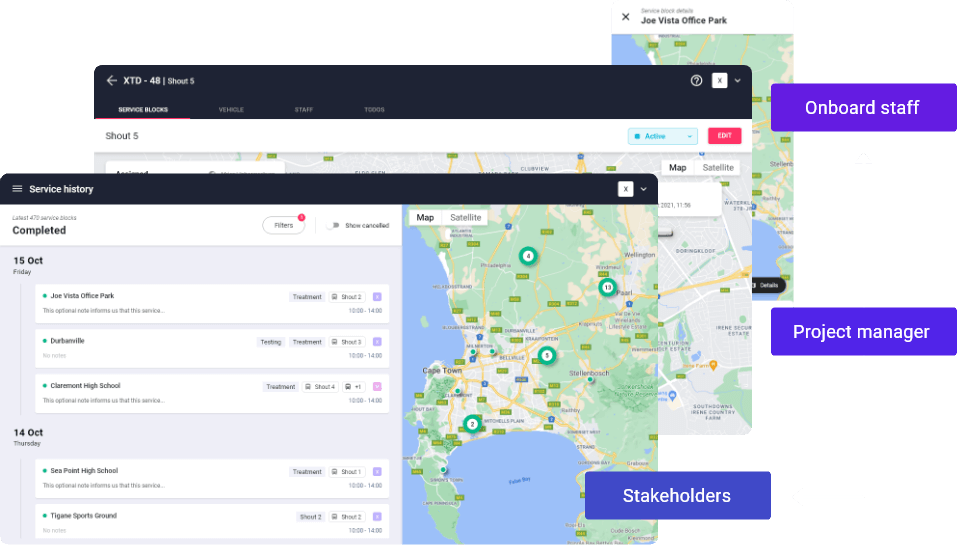This screenshot has width=957, height=545.
Task: Click the map cluster marker labeled 4
Action: click(529, 256)
